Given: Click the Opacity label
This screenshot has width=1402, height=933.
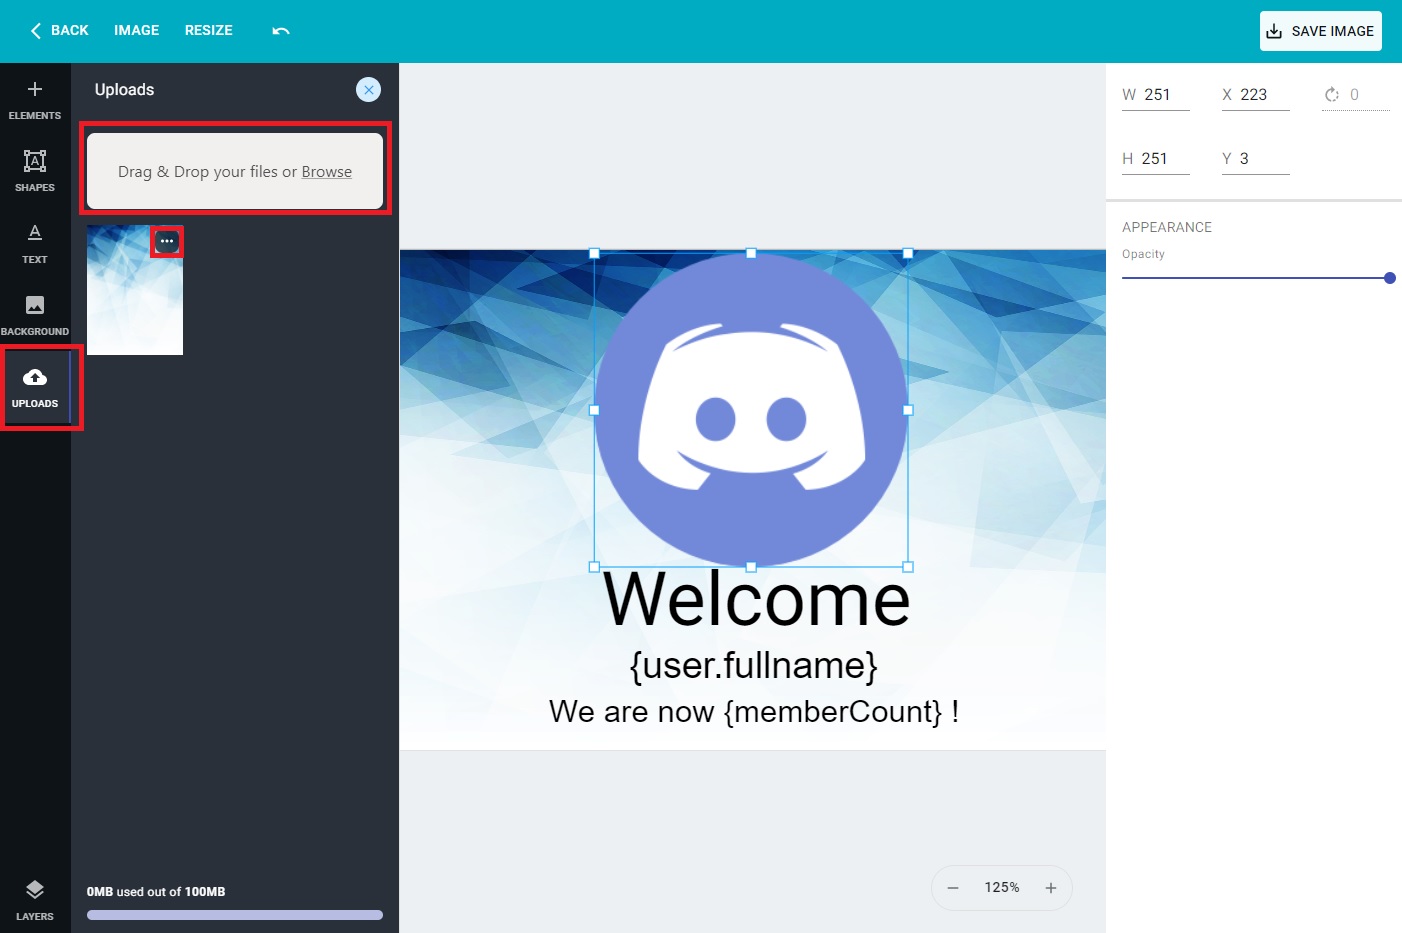Looking at the screenshot, I should click(x=1143, y=254).
